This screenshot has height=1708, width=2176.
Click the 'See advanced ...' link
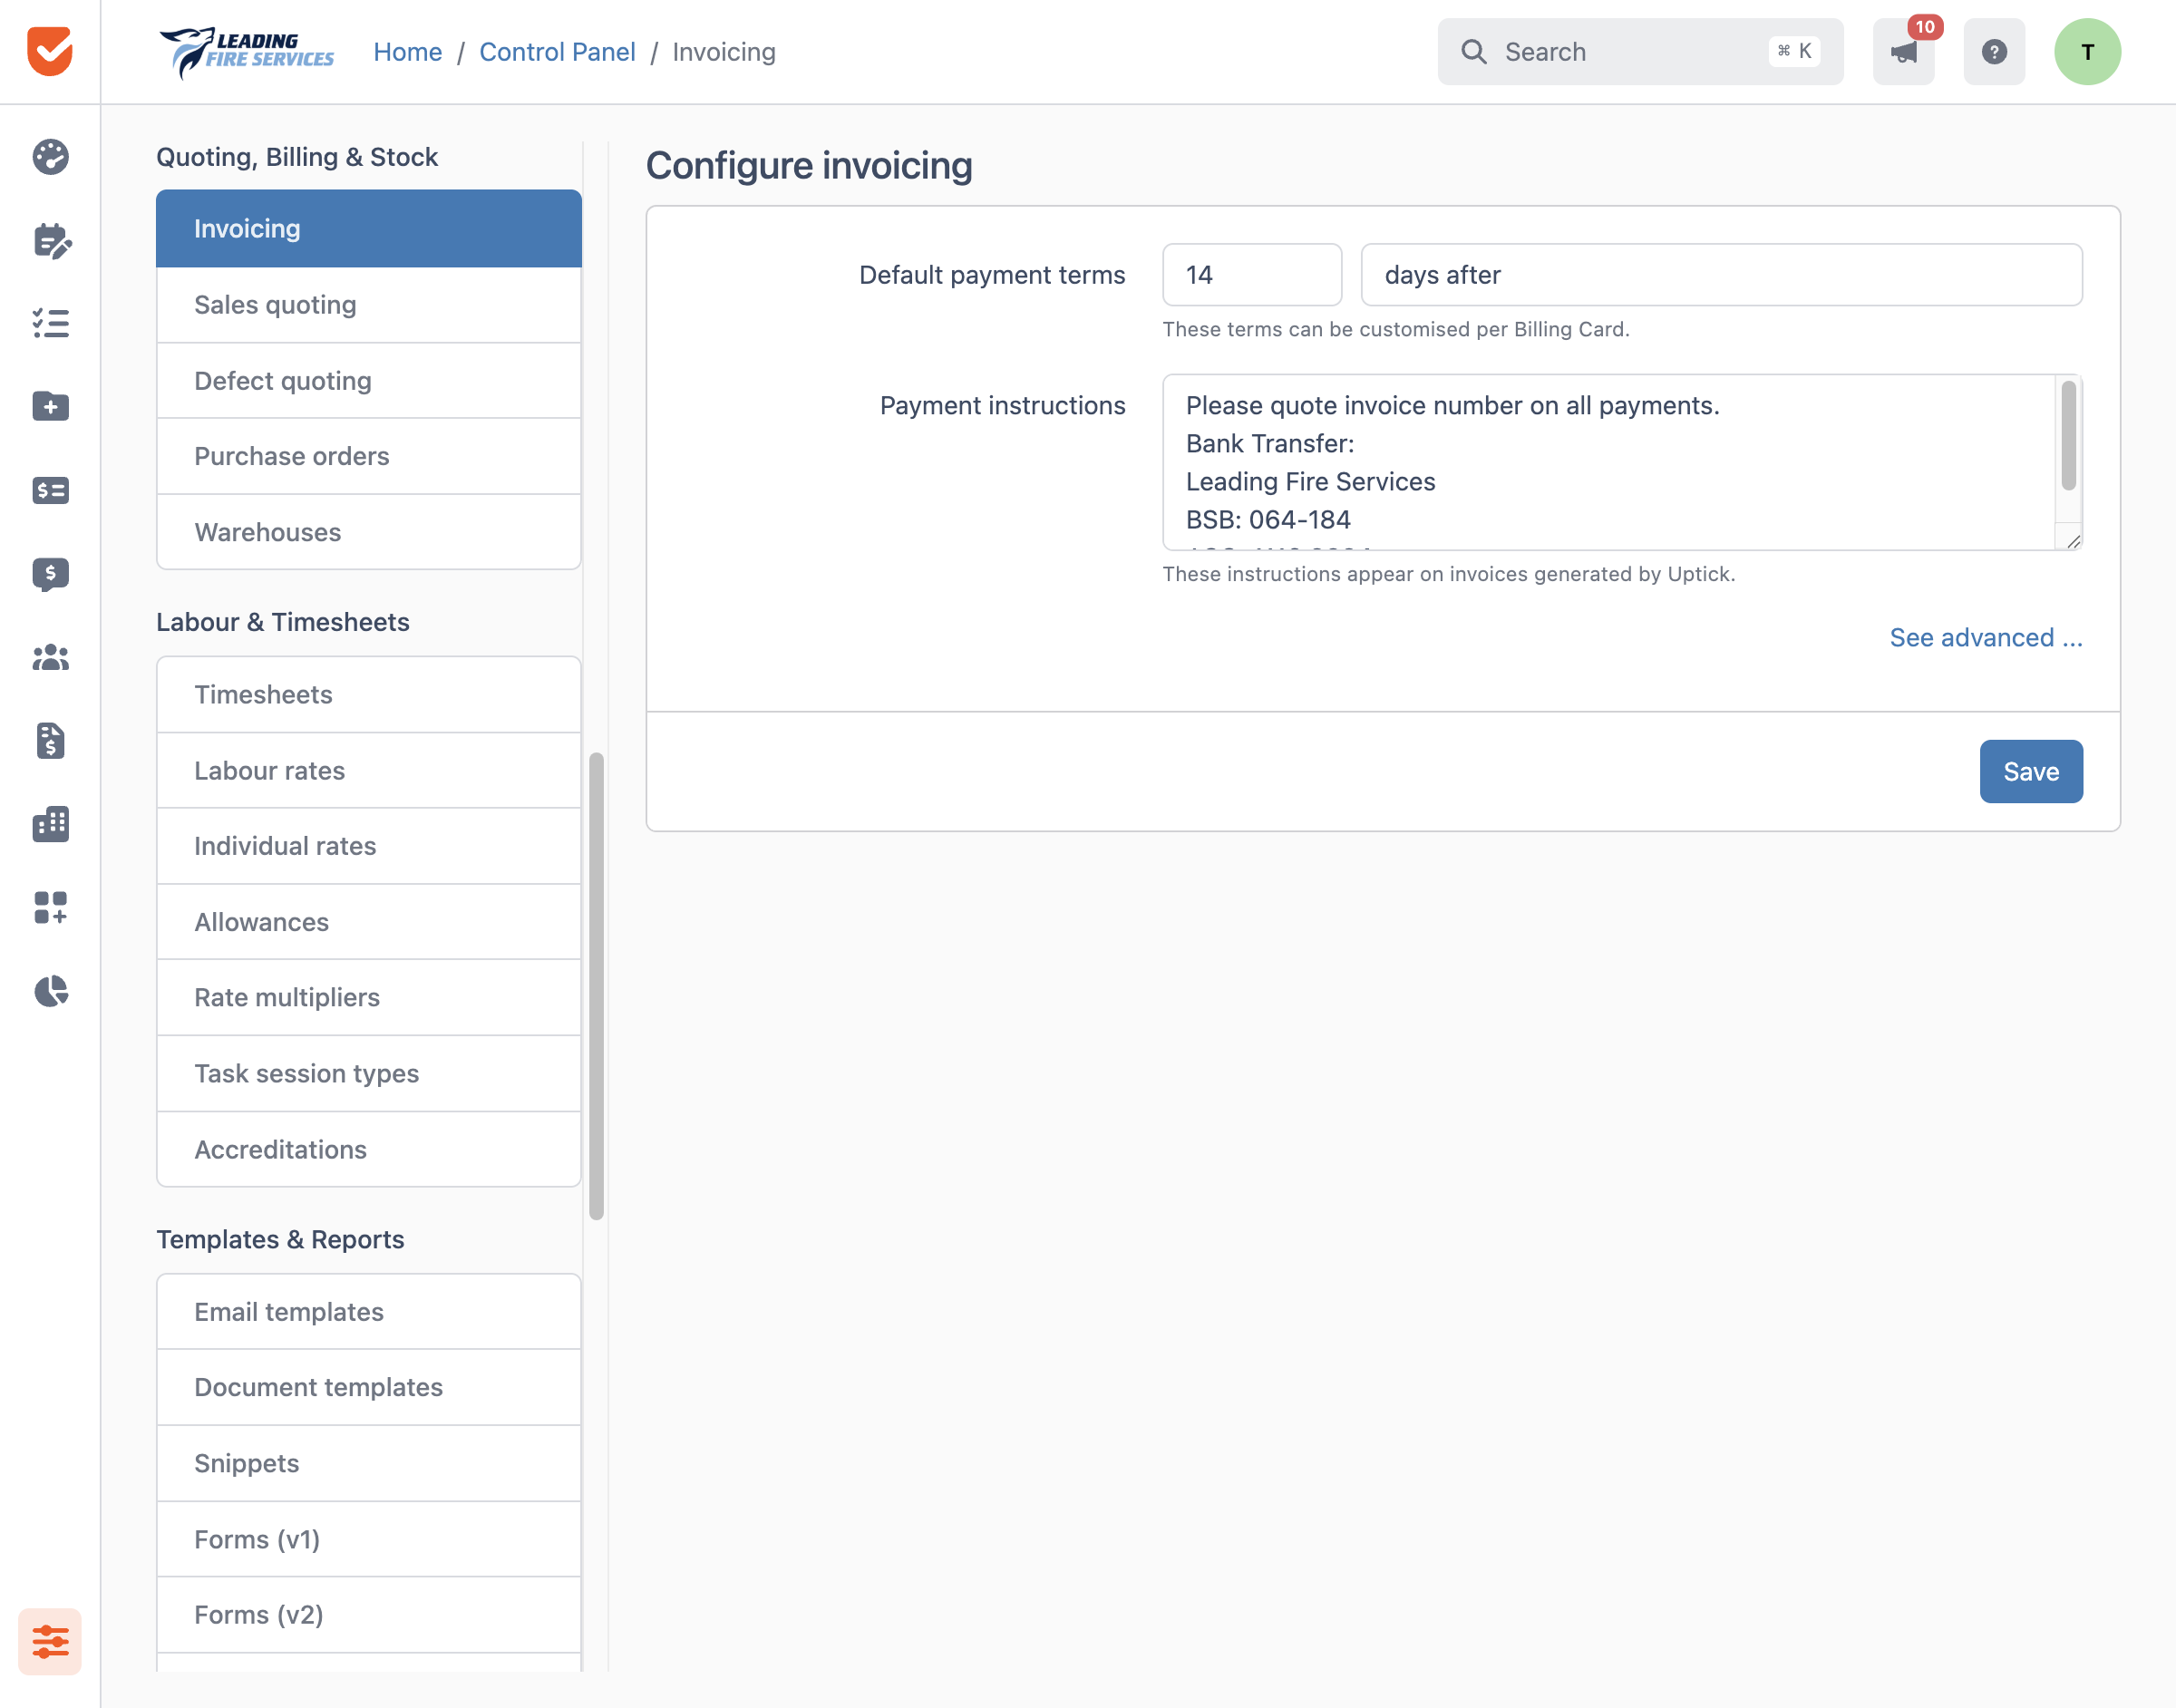click(1986, 637)
